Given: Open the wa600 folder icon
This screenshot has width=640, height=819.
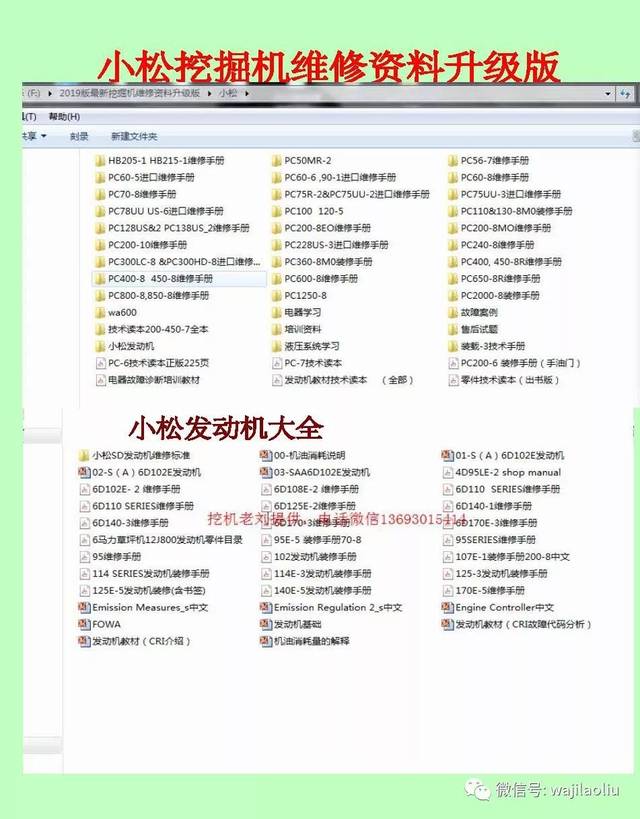Looking at the screenshot, I should coord(100,312).
